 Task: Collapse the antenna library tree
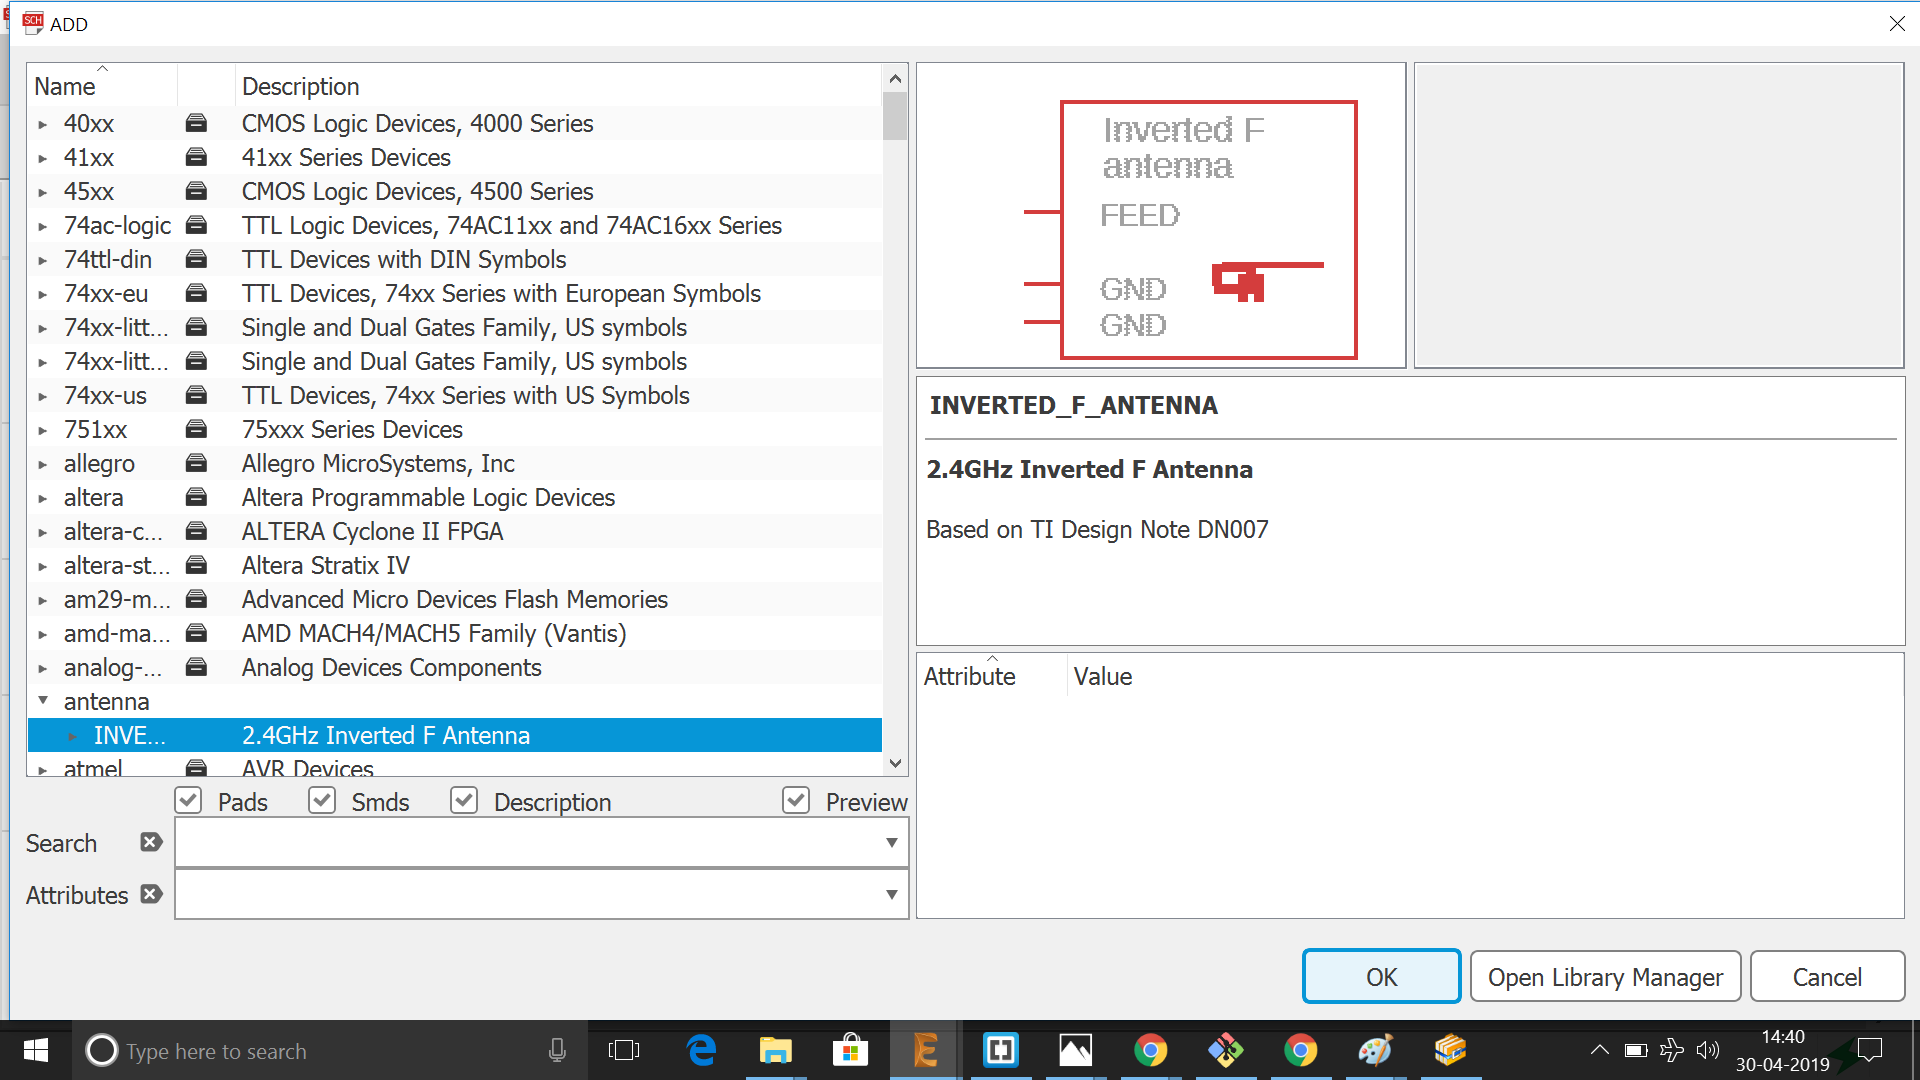(43, 701)
